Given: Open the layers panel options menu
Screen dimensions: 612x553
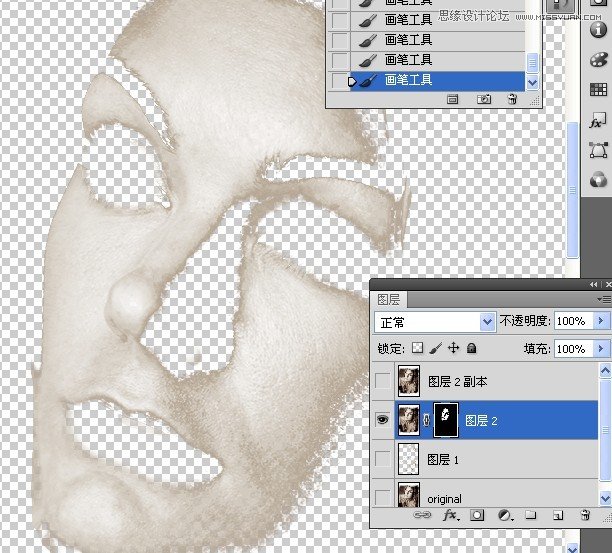Looking at the screenshot, I should point(603,299).
